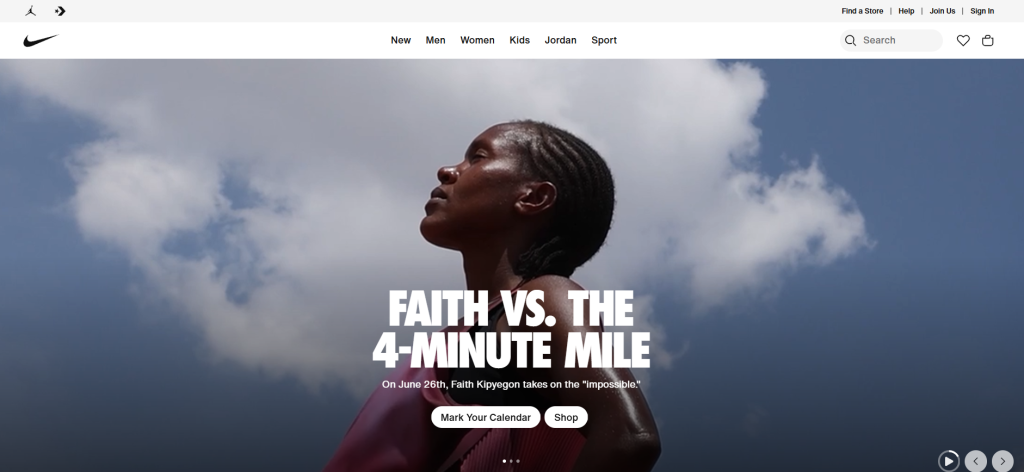Open the Converse brand logo link

point(60,11)
